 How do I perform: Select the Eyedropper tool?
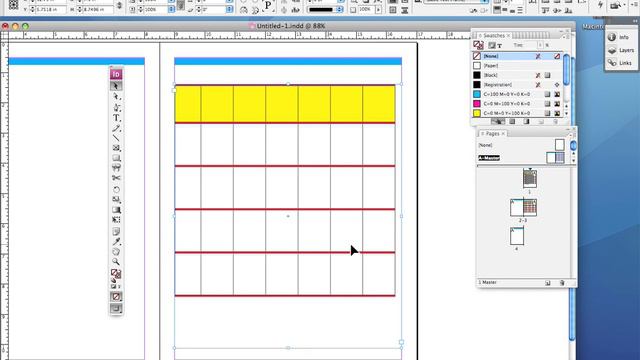(116, 242)
